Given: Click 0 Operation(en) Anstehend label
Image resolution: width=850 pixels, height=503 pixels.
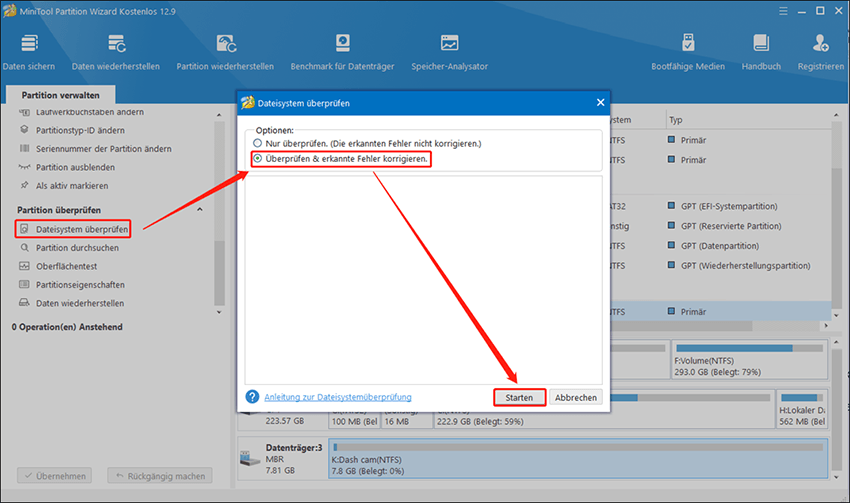Looking at the screenshot, I should [67, 327].
